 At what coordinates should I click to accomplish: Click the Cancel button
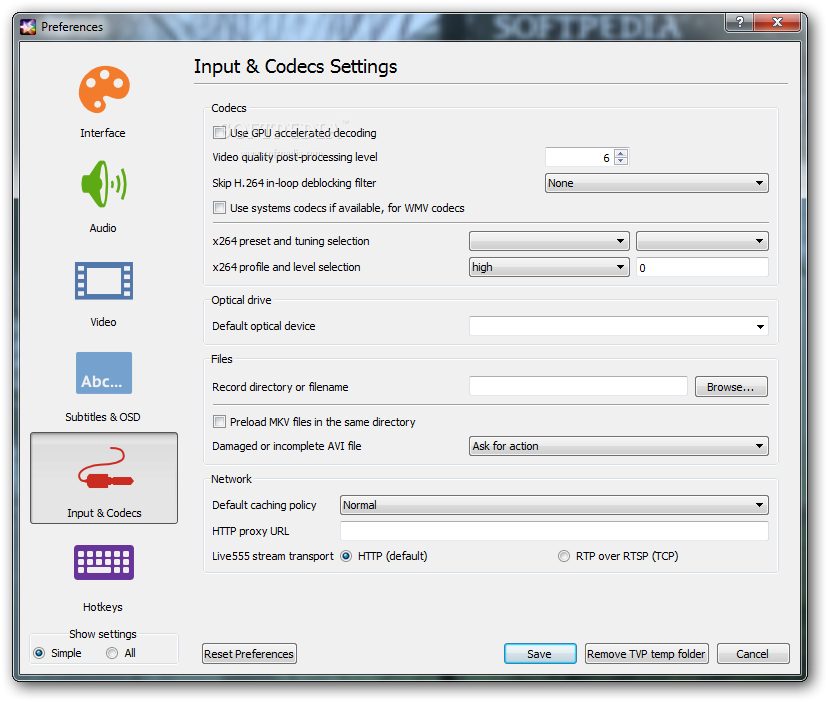click(753, 654)
